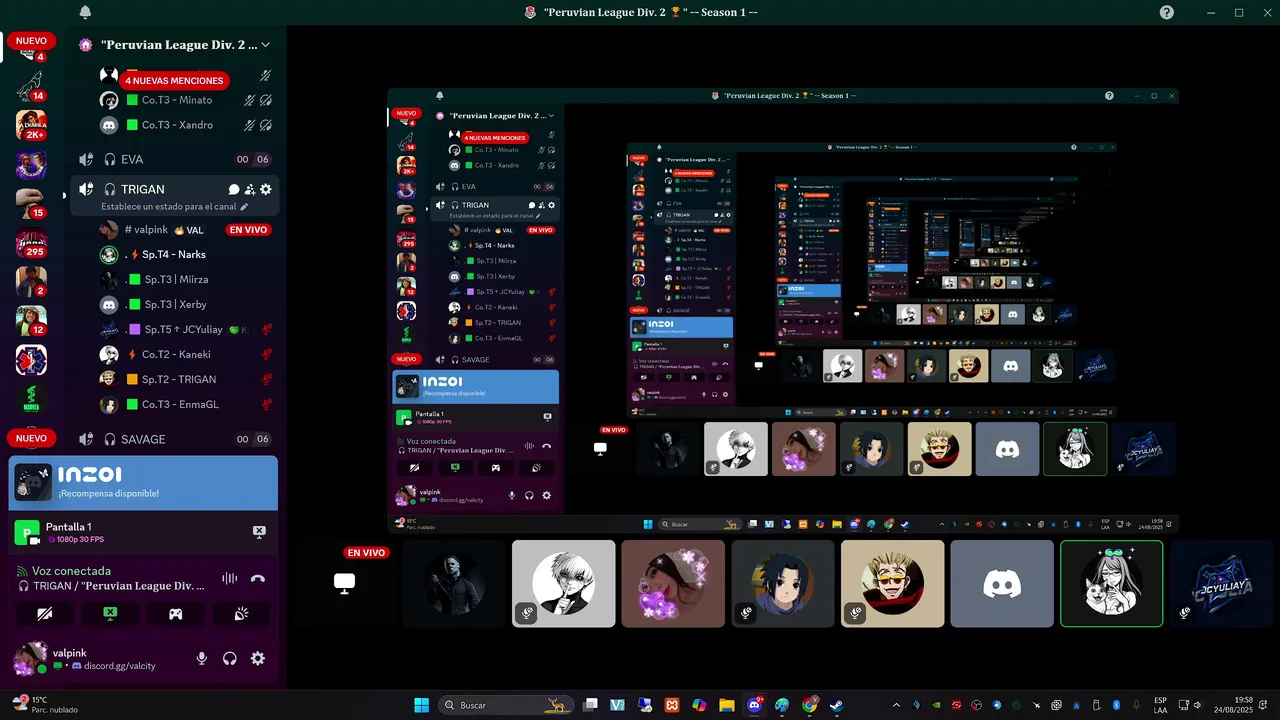The image size is (1280, 720).
Task: Open the server icon with 2K+ badge
Action: coord(31,126)
